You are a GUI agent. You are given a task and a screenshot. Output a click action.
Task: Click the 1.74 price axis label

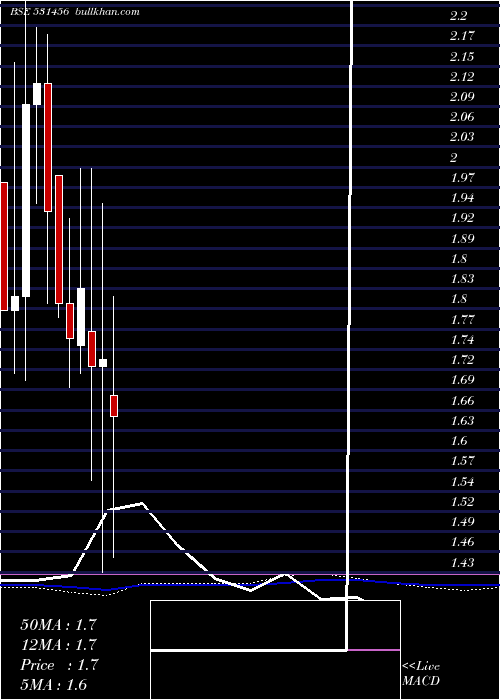tap(462, 340)
